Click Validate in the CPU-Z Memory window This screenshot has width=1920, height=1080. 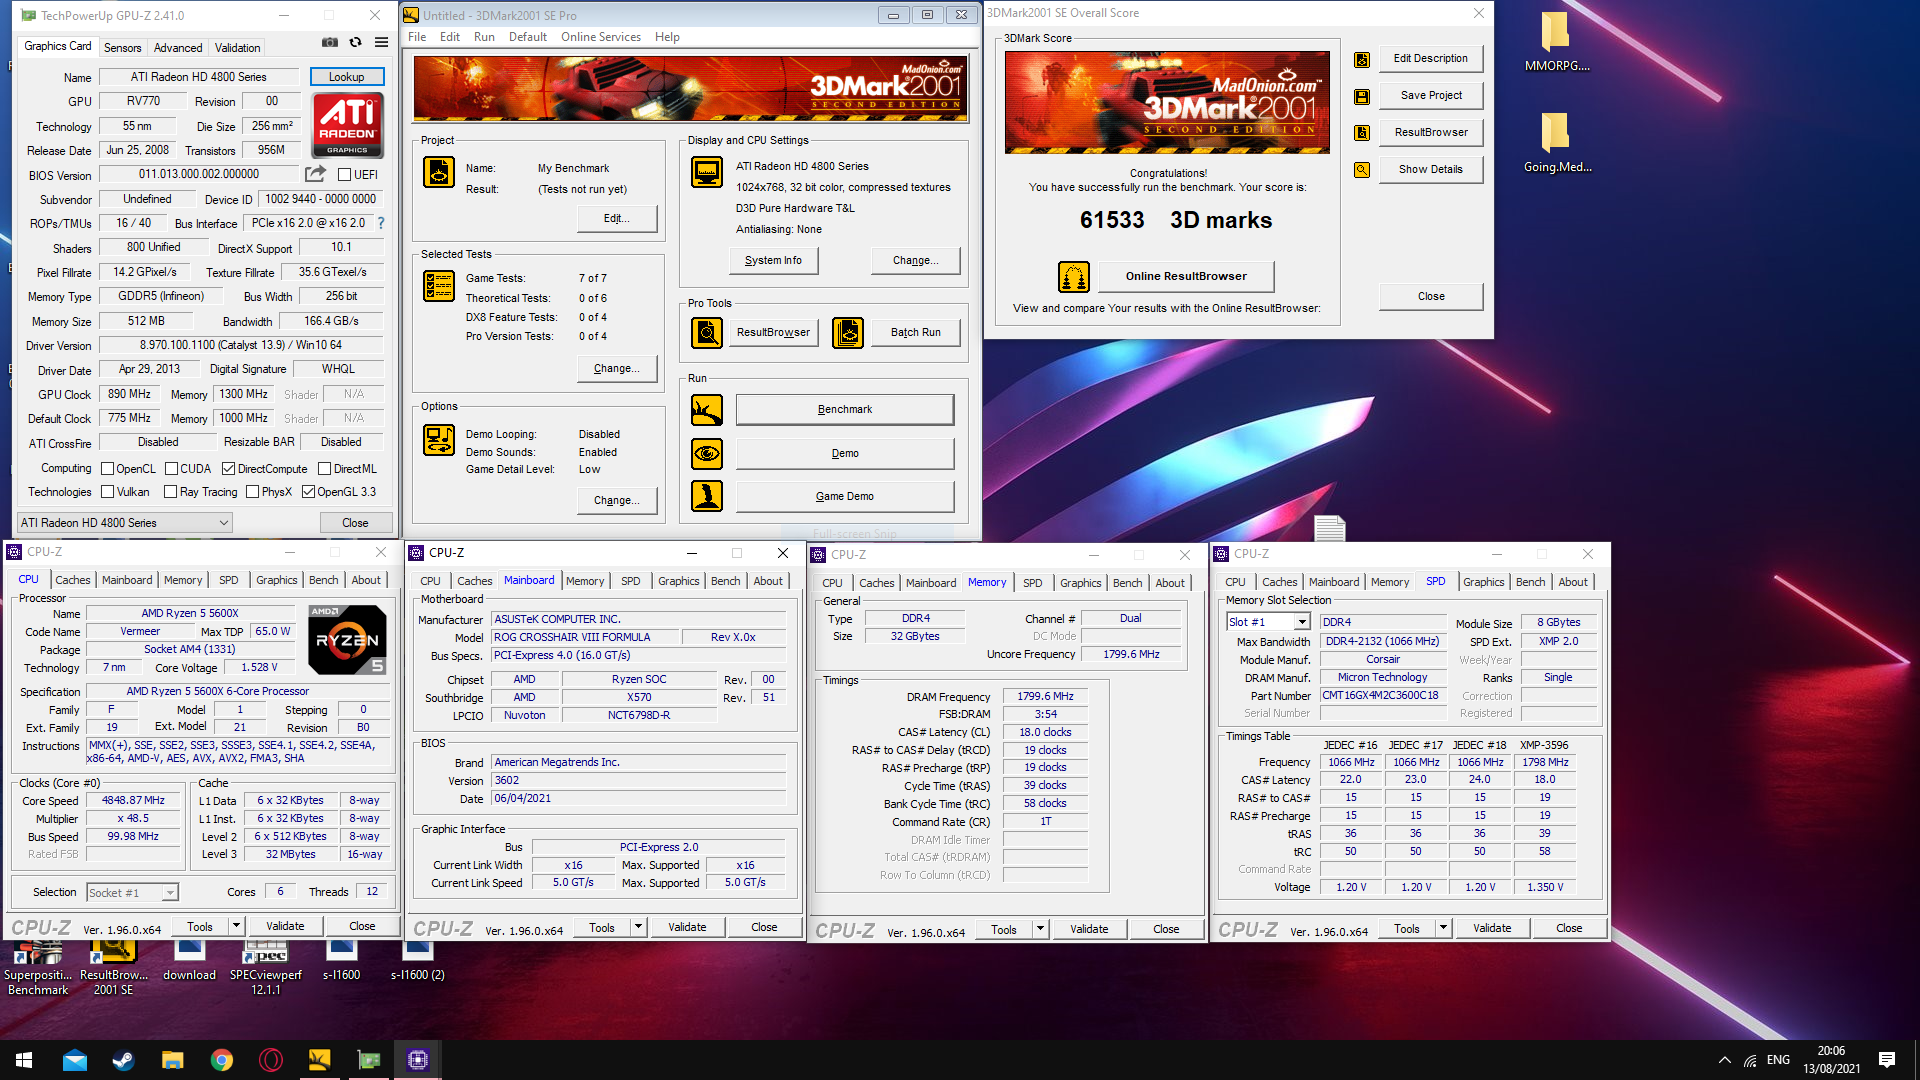(1089, 930)
